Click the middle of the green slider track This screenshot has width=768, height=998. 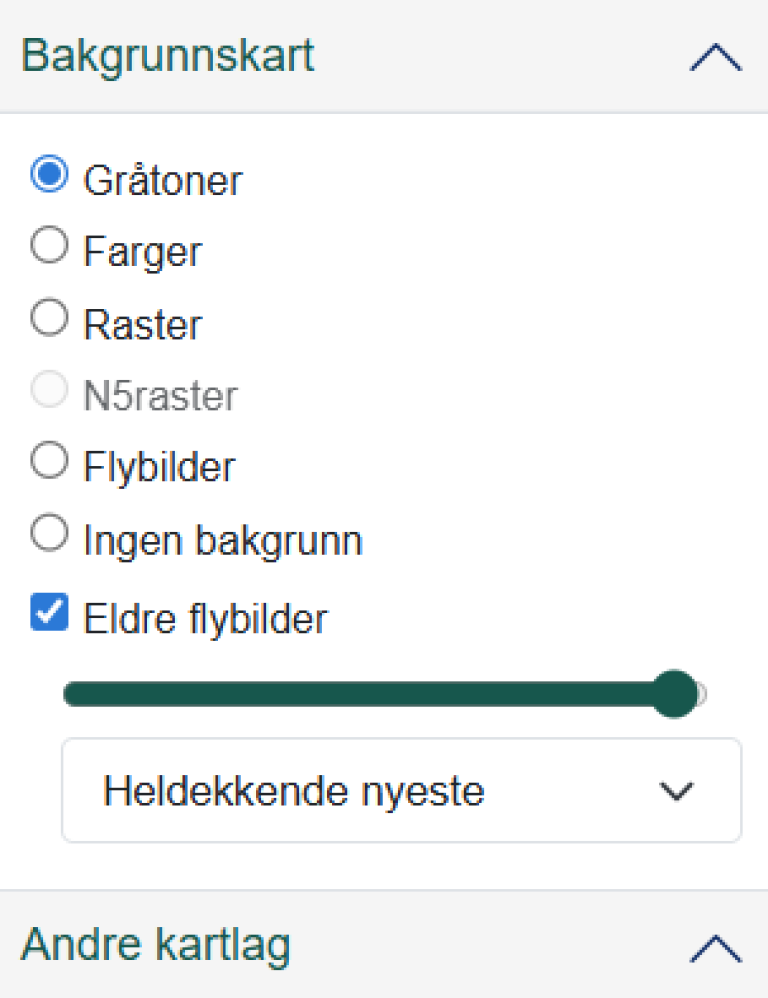(x=370, y=694)
